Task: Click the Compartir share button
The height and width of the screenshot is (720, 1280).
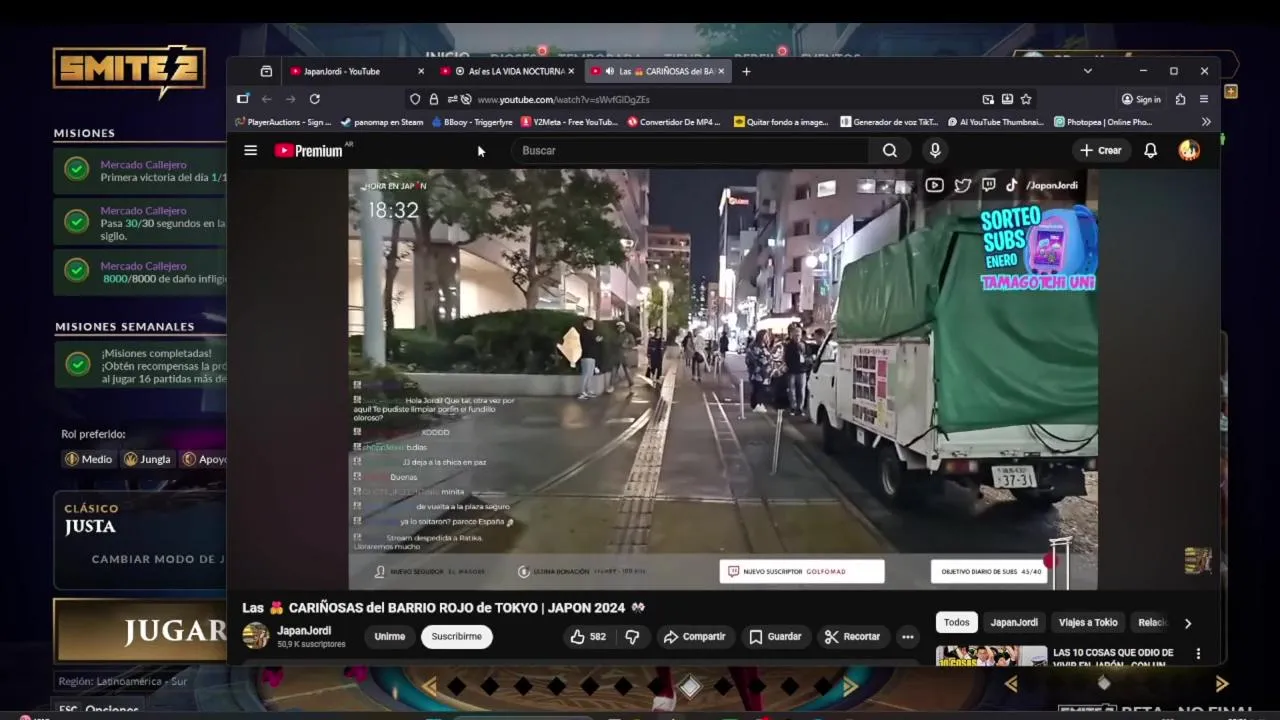Action: [695, 636]
